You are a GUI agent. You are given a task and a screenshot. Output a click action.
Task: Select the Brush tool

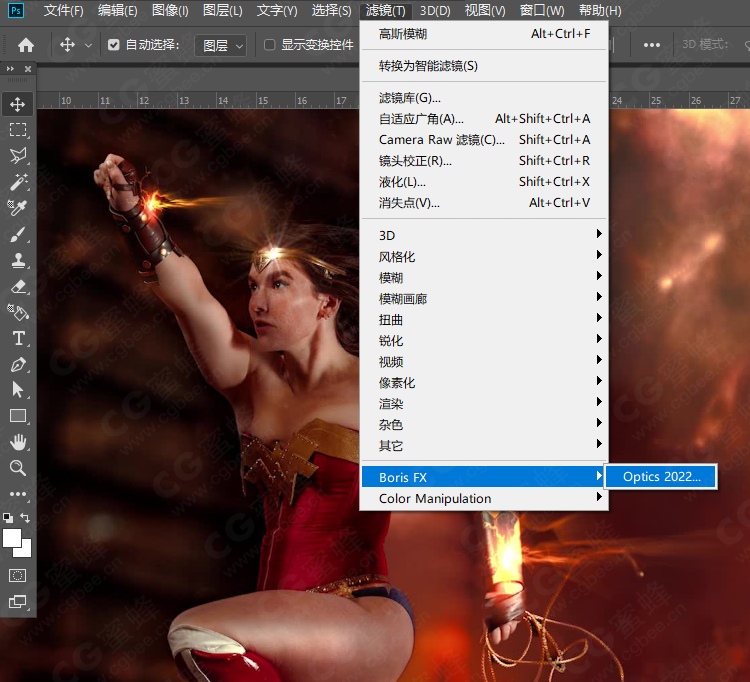pyautogui.click(x=18, y=234)
